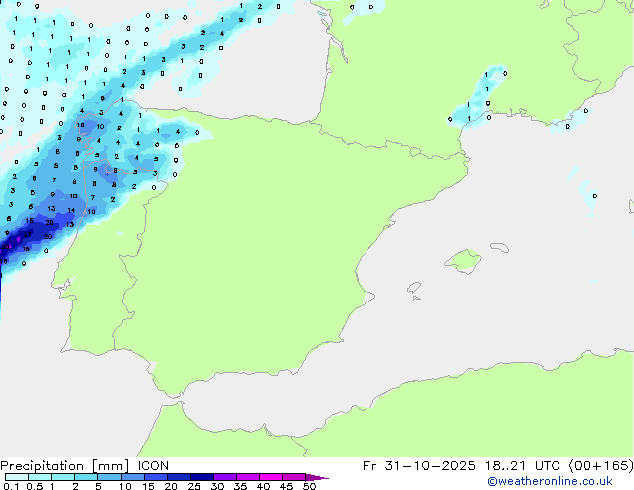This screenshot has width=634, height=490.
Task: Click the '40' legend scale label
Action: pyautogui.click(x=263, y=486)
